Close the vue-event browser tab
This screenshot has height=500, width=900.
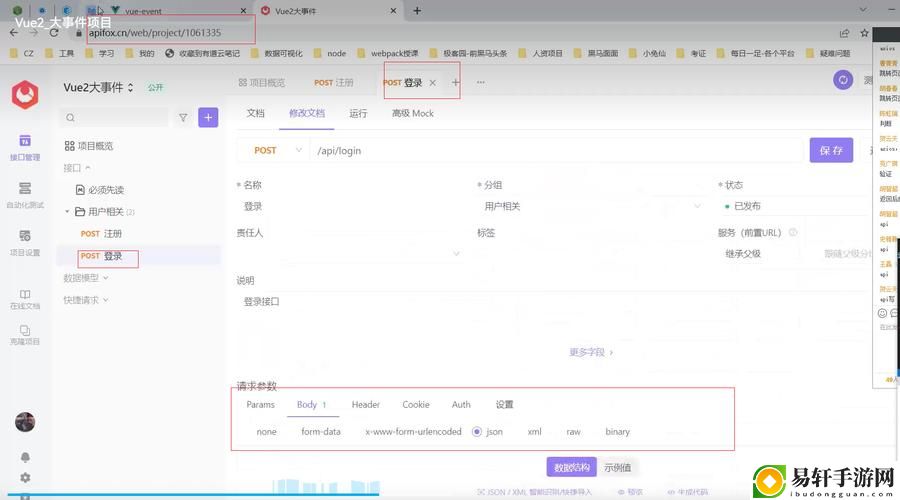(x=243, y=11)
